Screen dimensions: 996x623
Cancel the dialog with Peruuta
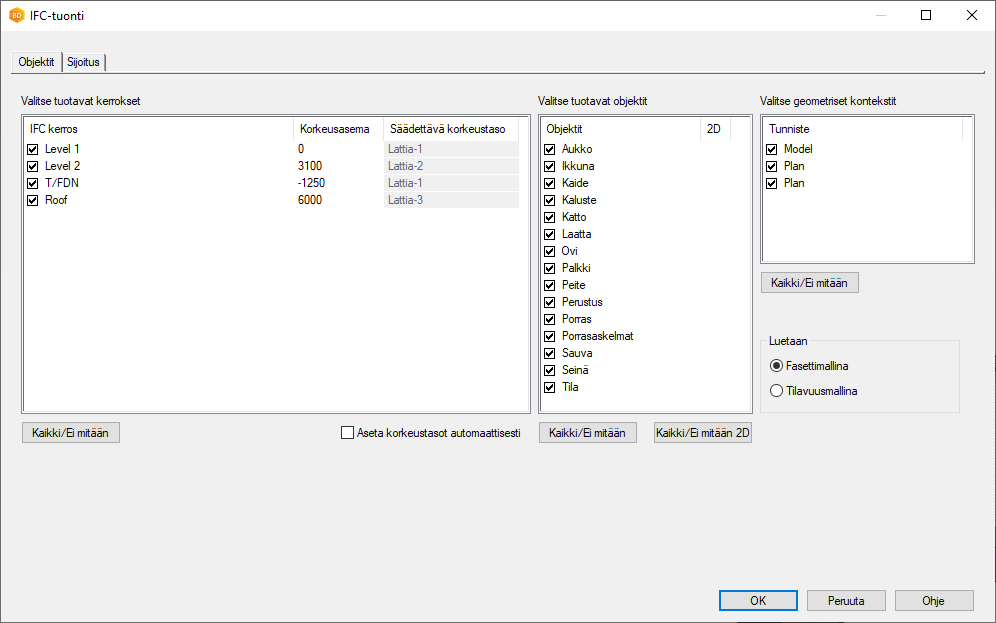[845, 601]
